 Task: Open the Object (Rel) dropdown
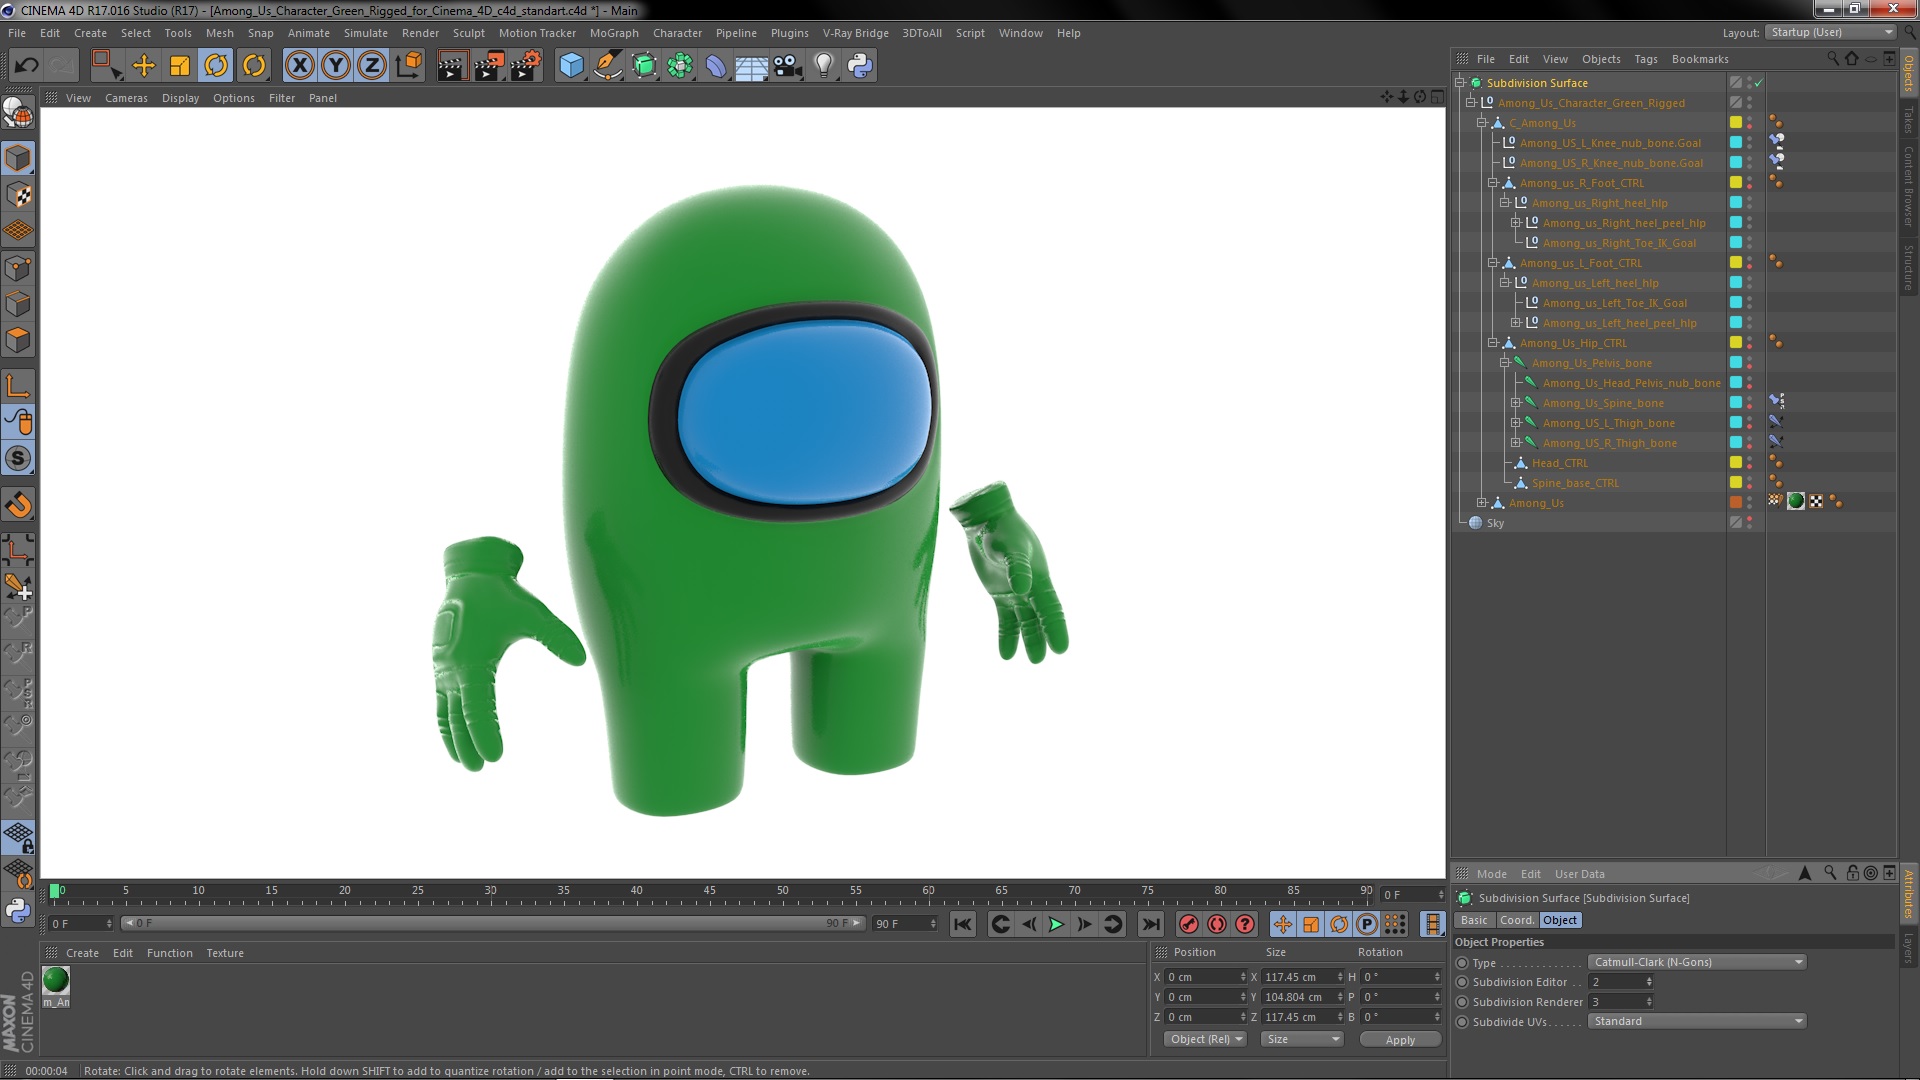1206,1039
